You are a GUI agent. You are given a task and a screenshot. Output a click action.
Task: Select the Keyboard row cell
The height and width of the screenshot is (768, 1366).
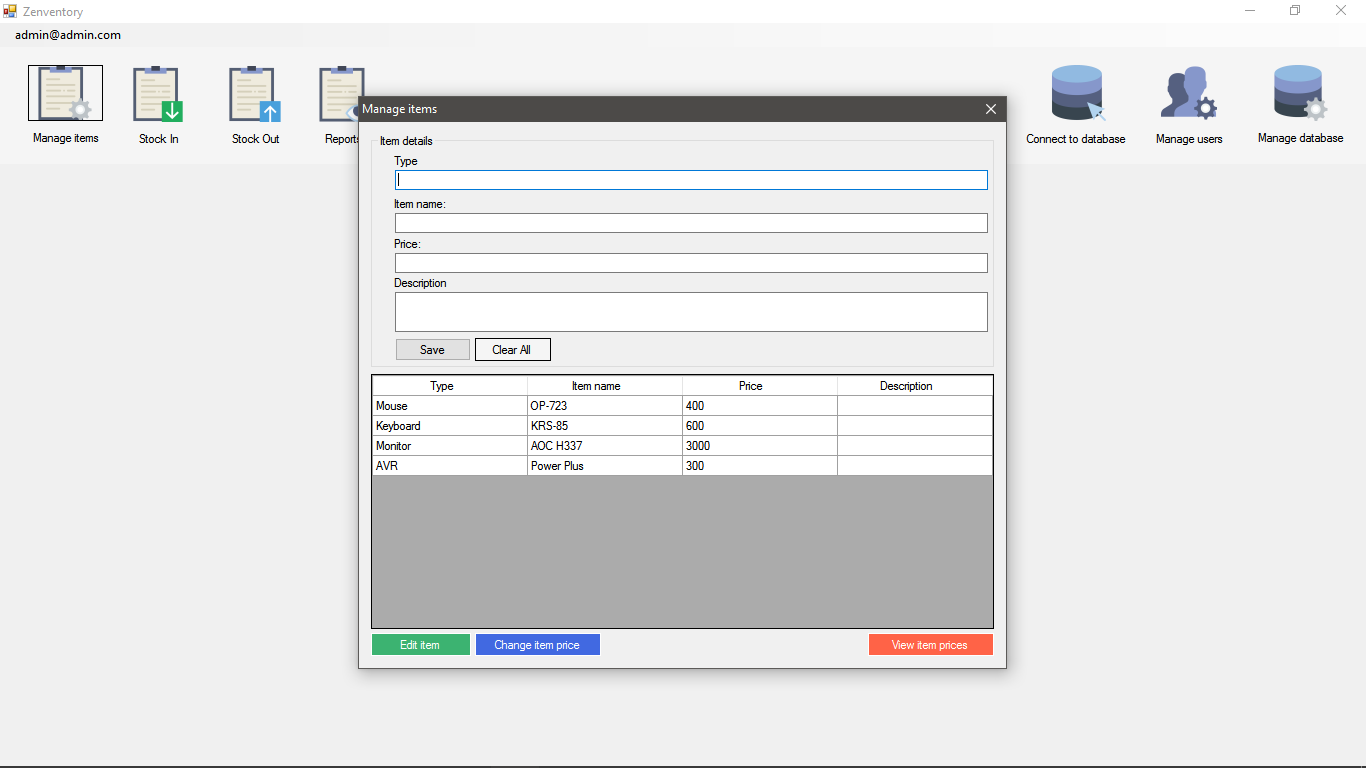(x=450, y=426)
